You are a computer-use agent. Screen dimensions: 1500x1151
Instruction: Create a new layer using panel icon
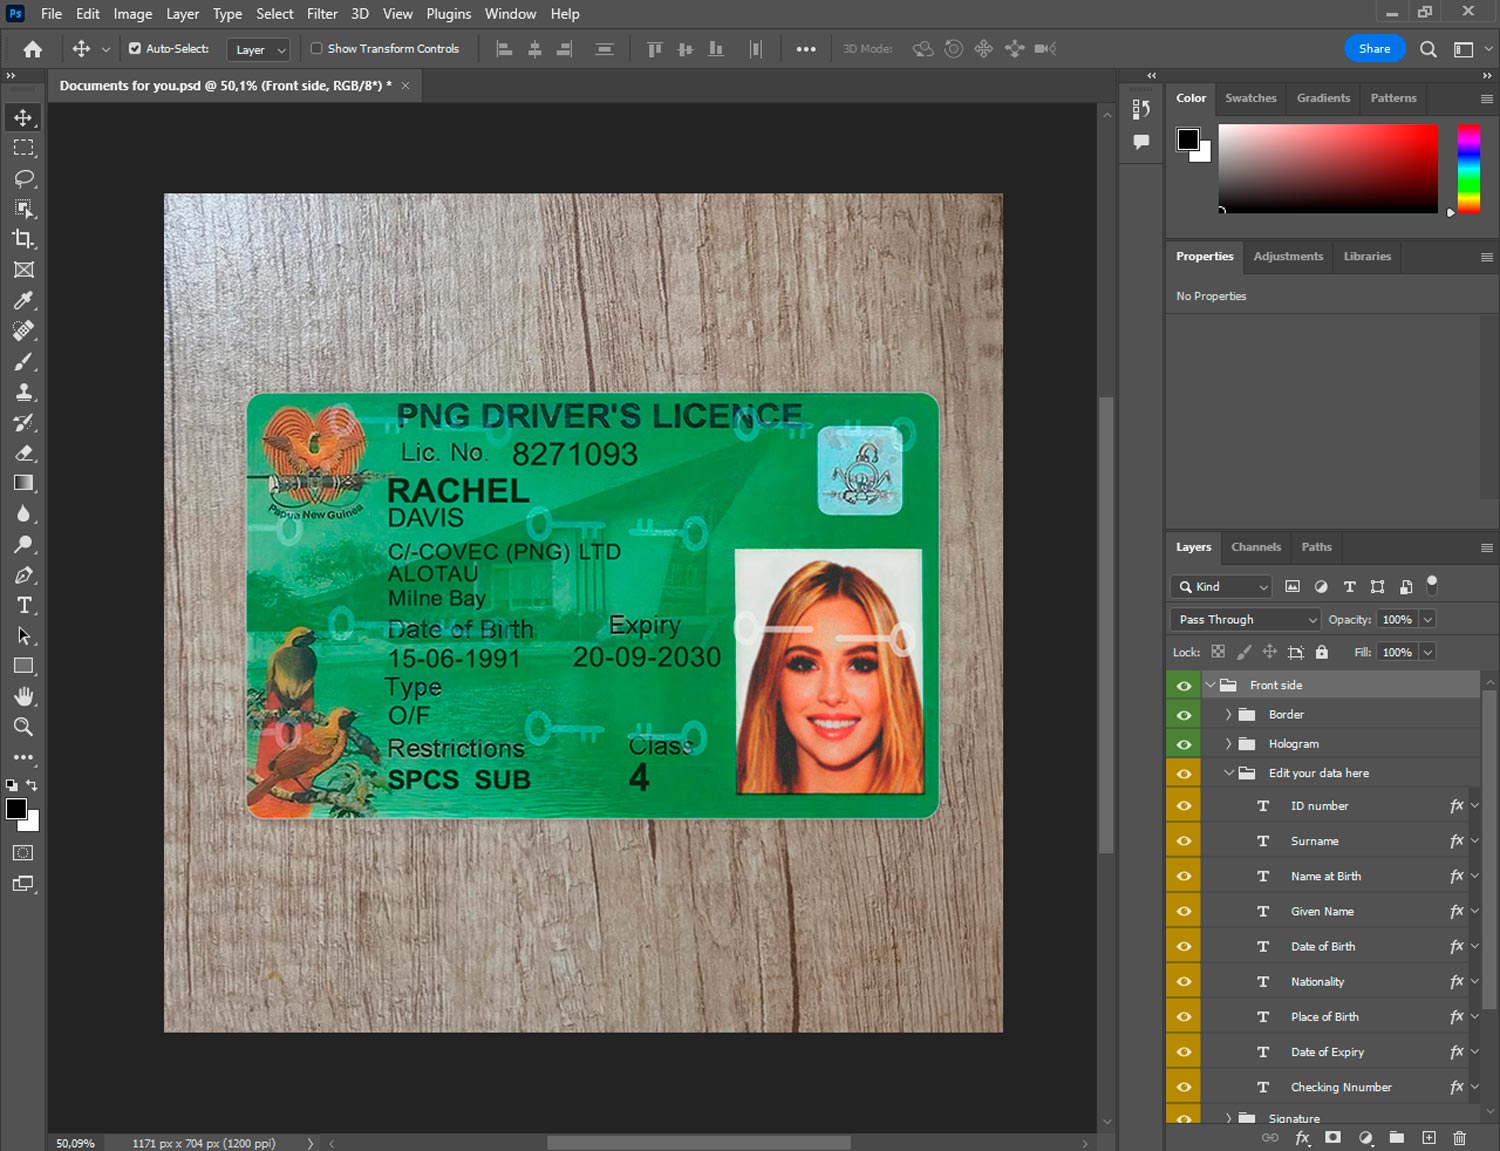pos(1429,1138)
